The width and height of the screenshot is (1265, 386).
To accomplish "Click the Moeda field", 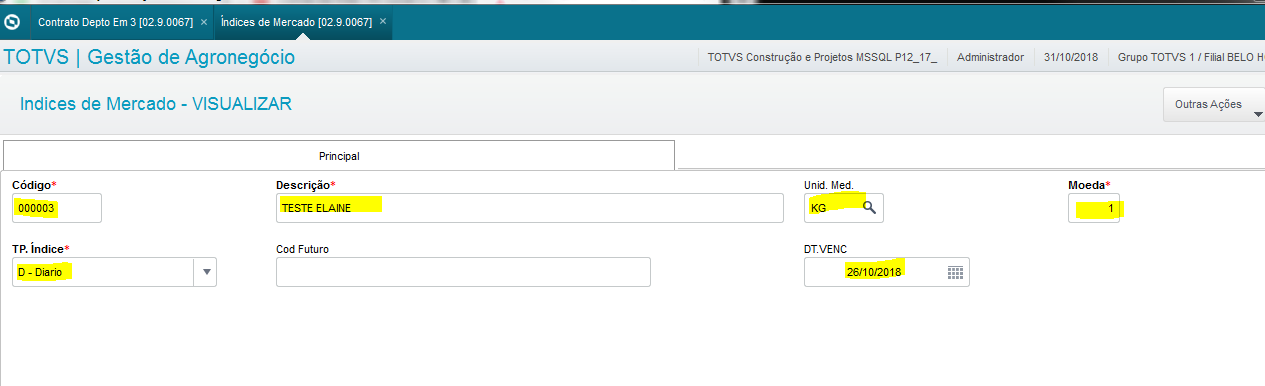I will tap(1094, 208).
